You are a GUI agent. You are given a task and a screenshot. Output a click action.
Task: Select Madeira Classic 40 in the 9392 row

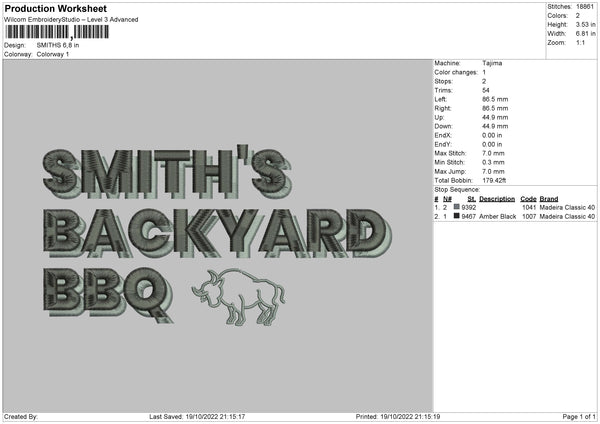[567, 207]
